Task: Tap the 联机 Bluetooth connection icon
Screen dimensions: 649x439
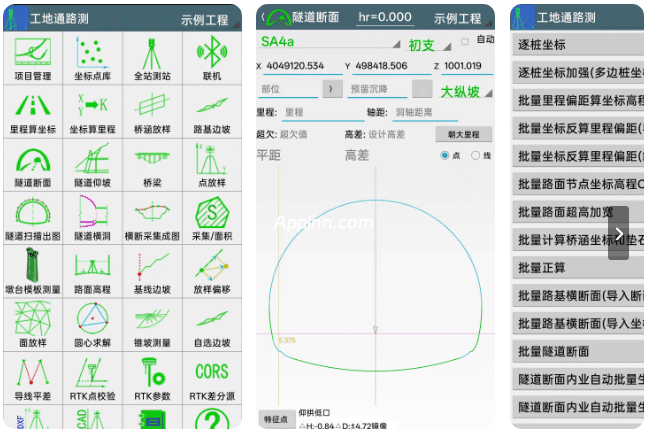Action: pos(212,58)
